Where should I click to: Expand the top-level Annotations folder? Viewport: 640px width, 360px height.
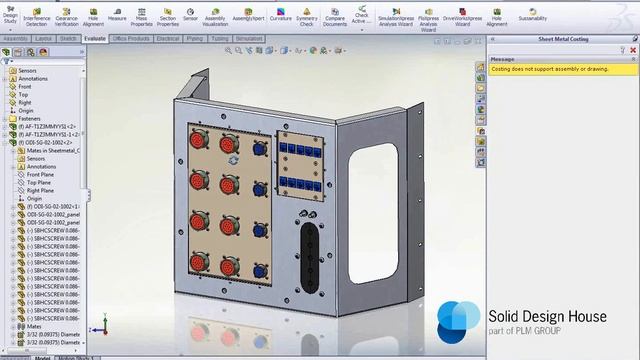[5, 79]
